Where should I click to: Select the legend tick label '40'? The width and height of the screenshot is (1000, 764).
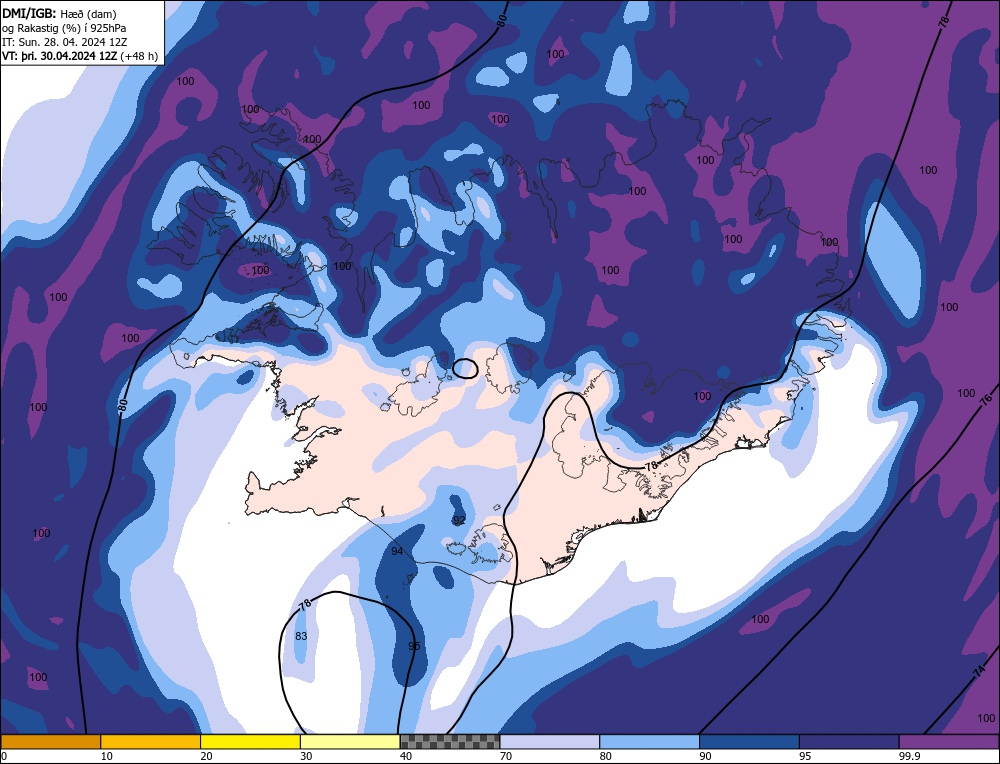click(406, 756)
